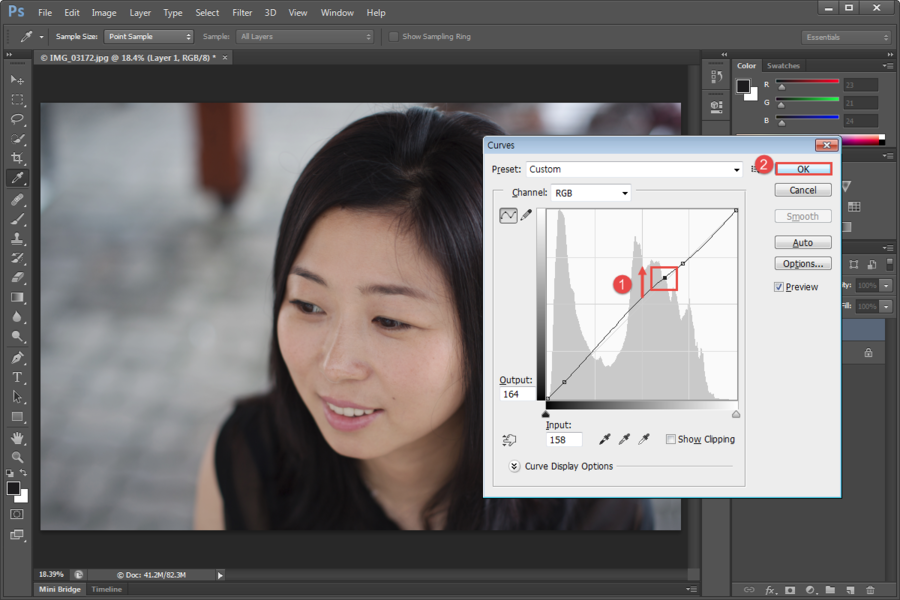Select the Crop tool

(x=17, y=158)
